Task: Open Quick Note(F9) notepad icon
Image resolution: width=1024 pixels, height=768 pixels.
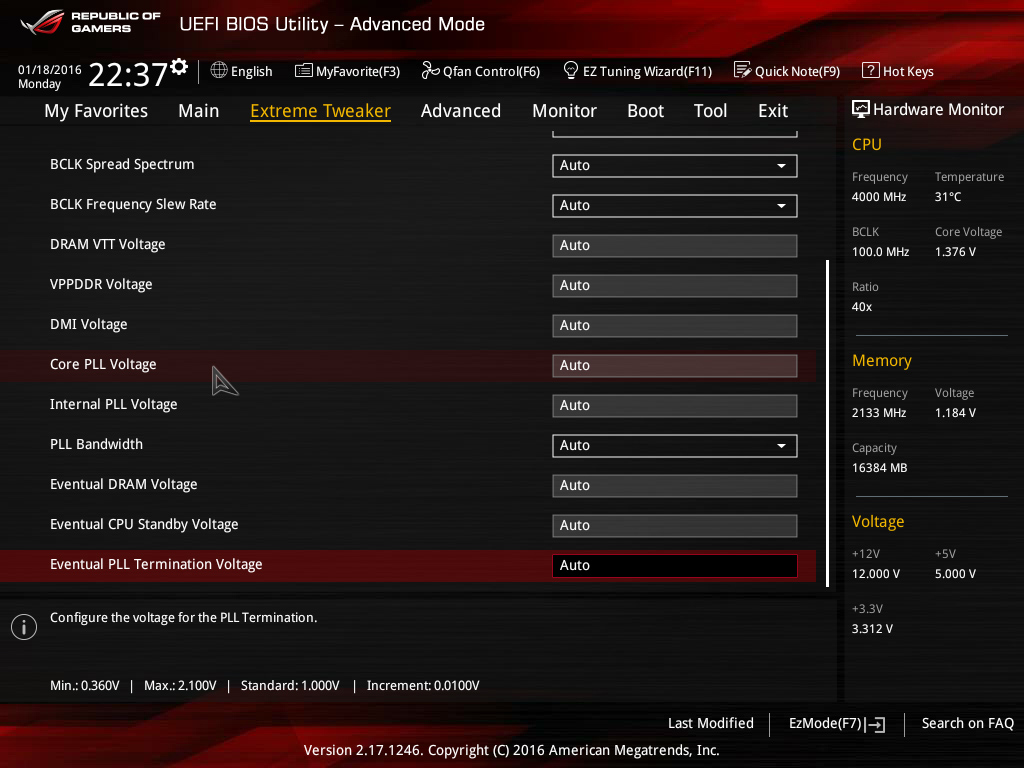Action: 742,70
